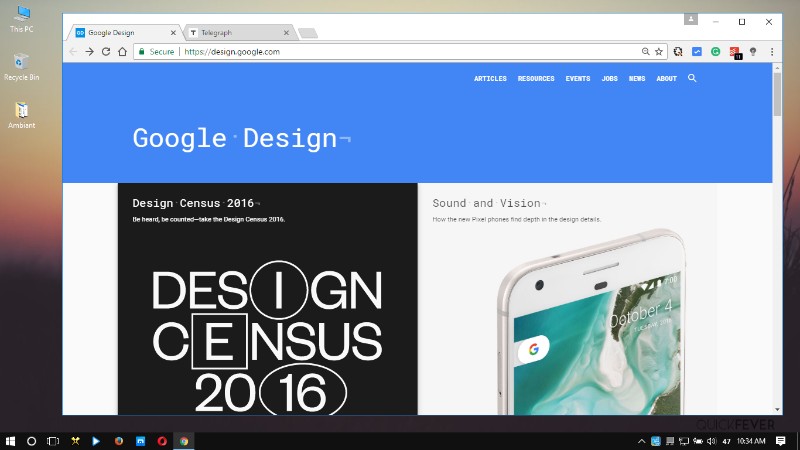
Task: Close the Google Design tab
Action: 173,33
